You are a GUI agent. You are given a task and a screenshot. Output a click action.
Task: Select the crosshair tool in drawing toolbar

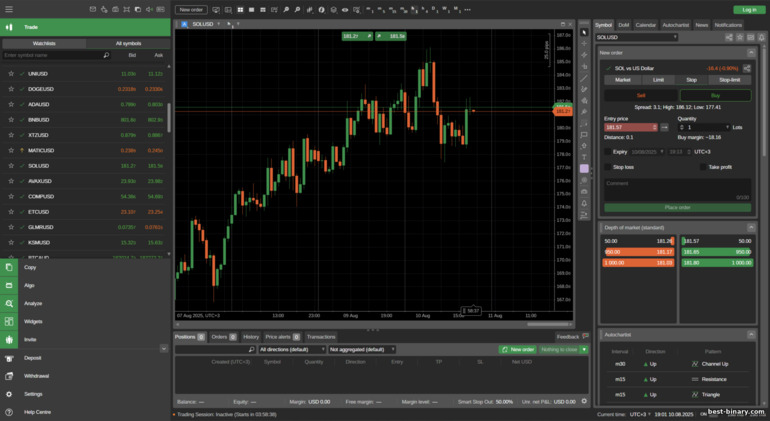pos(584,44)
